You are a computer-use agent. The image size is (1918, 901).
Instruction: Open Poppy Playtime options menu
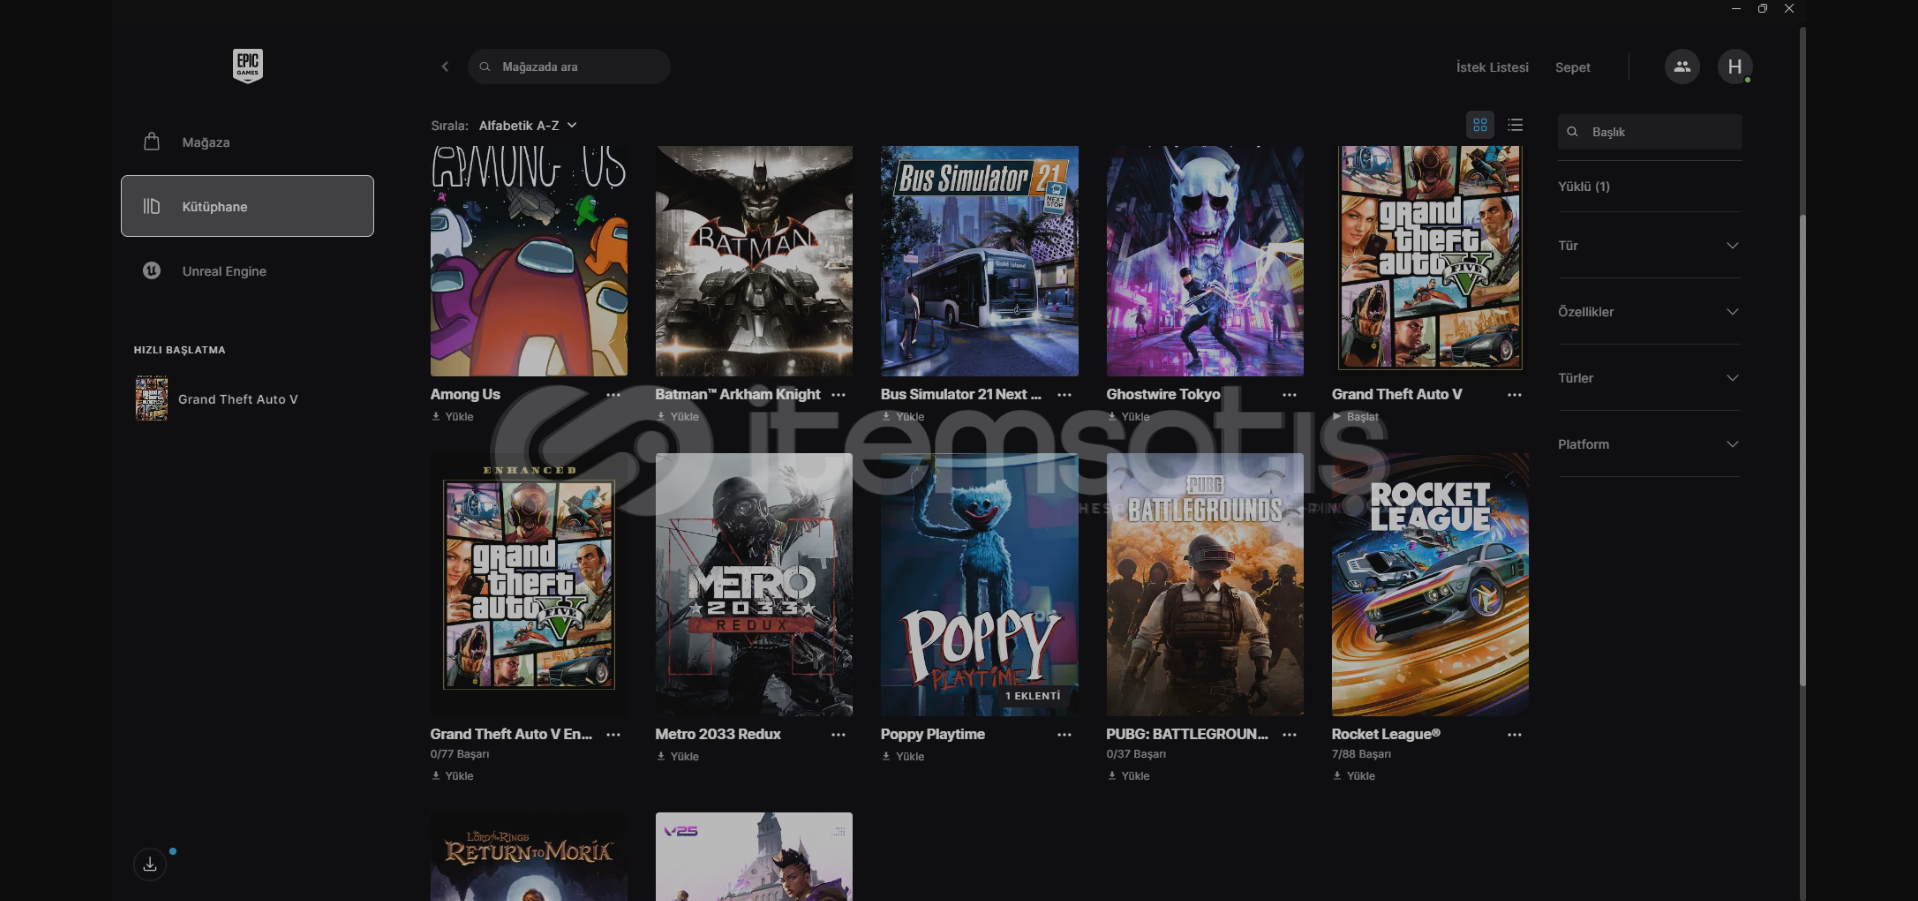pos(1064,735)
